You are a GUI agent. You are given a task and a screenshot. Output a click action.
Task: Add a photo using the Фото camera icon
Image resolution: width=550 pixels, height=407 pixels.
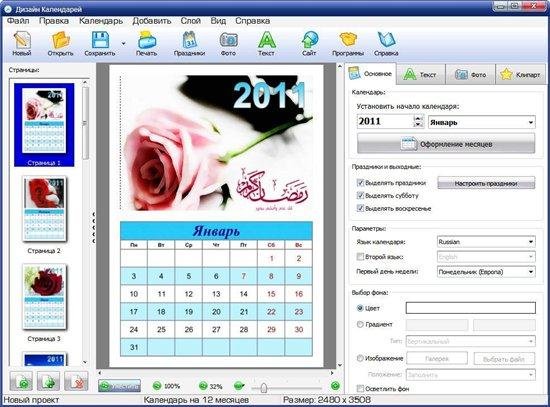tap(228, 43)
